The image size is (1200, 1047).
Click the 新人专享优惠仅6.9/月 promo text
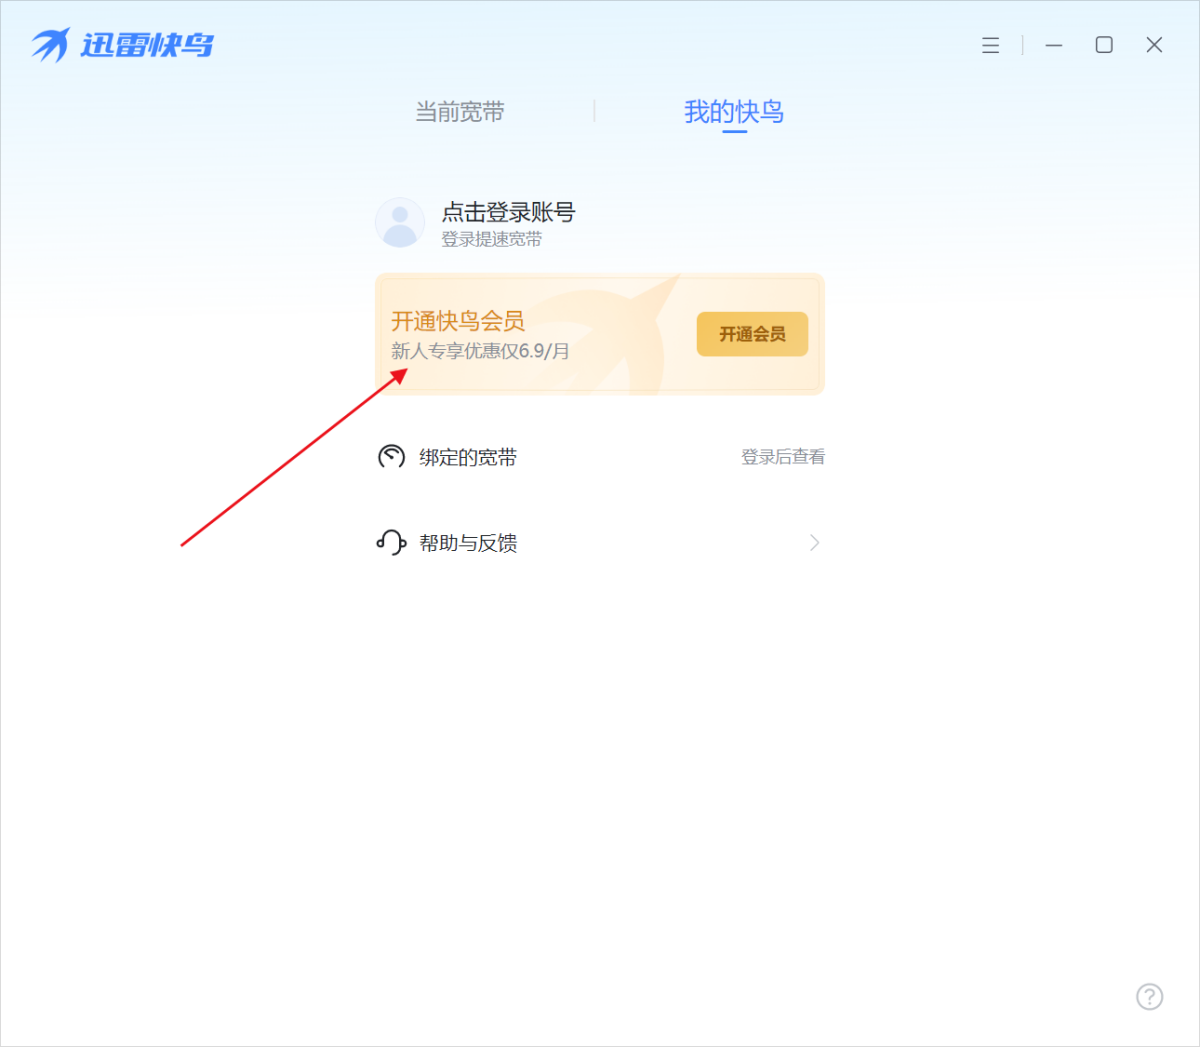pyautogui.click(x=480, y=351)
